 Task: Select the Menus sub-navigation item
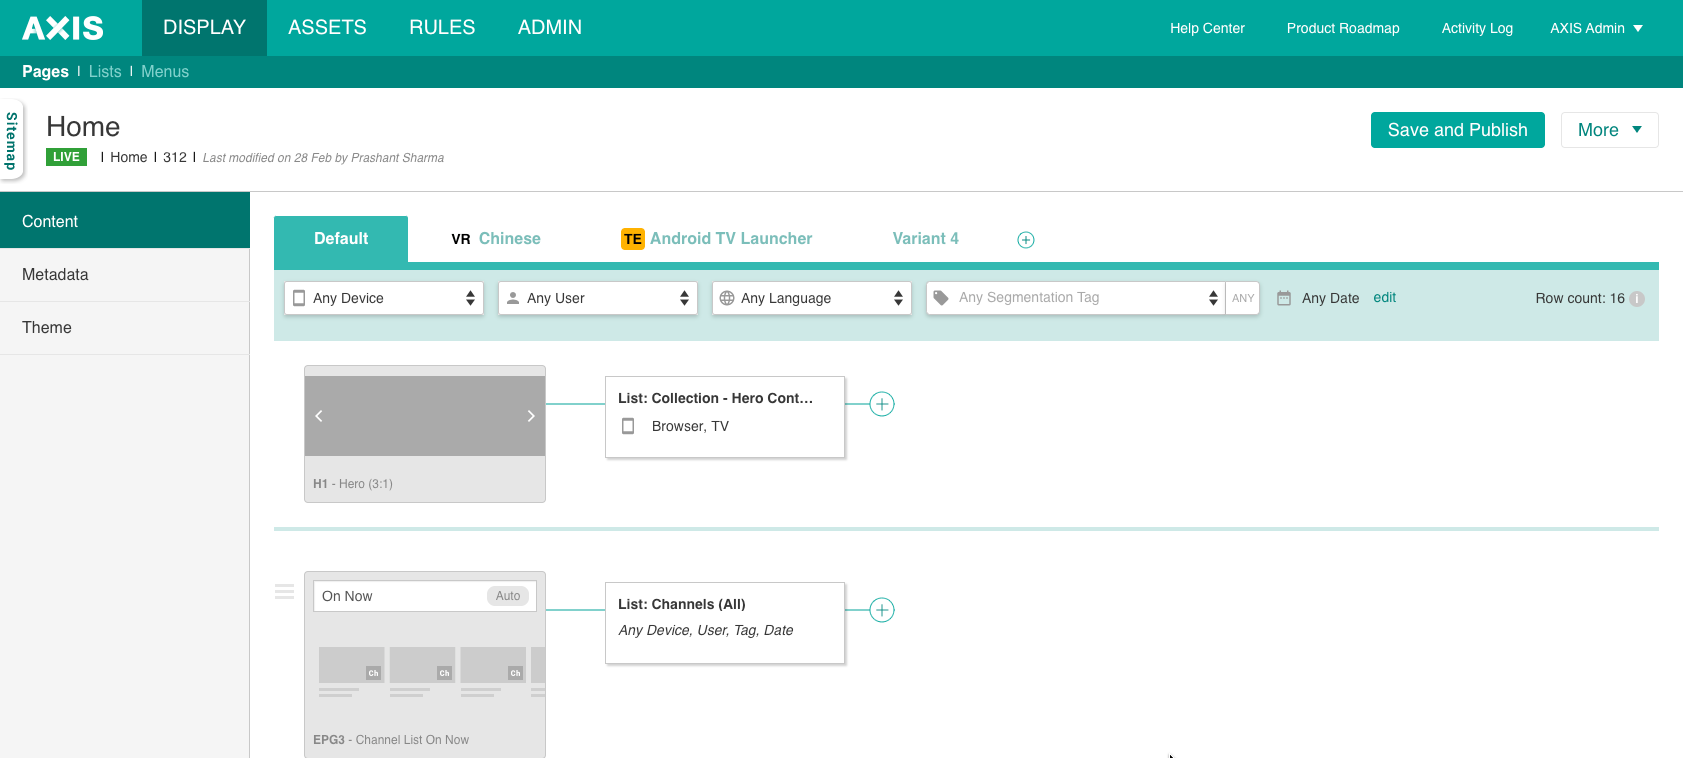[x=165, y=72]
